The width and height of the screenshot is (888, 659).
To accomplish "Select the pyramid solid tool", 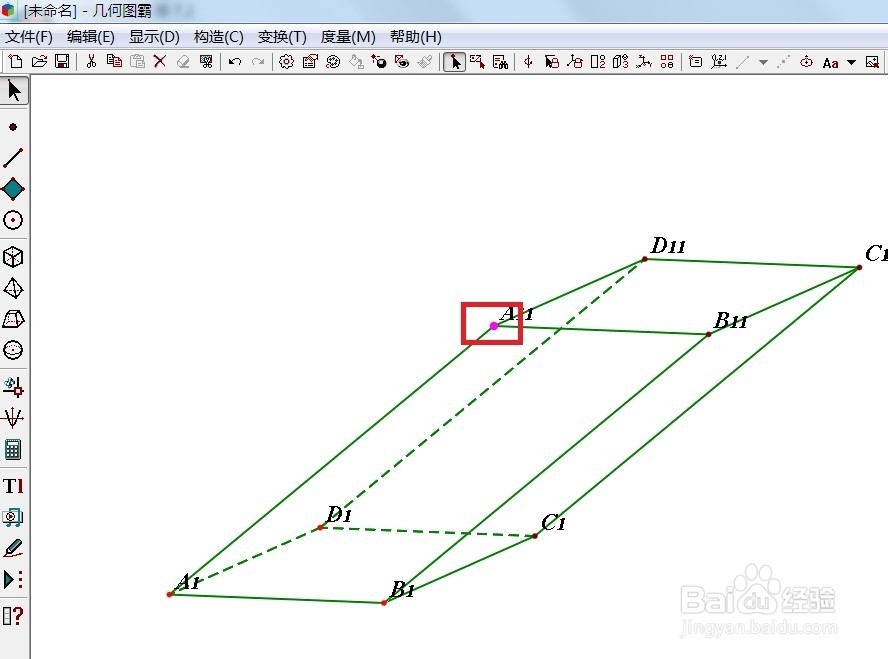I will pyautogui.click(x=13, y=288).
